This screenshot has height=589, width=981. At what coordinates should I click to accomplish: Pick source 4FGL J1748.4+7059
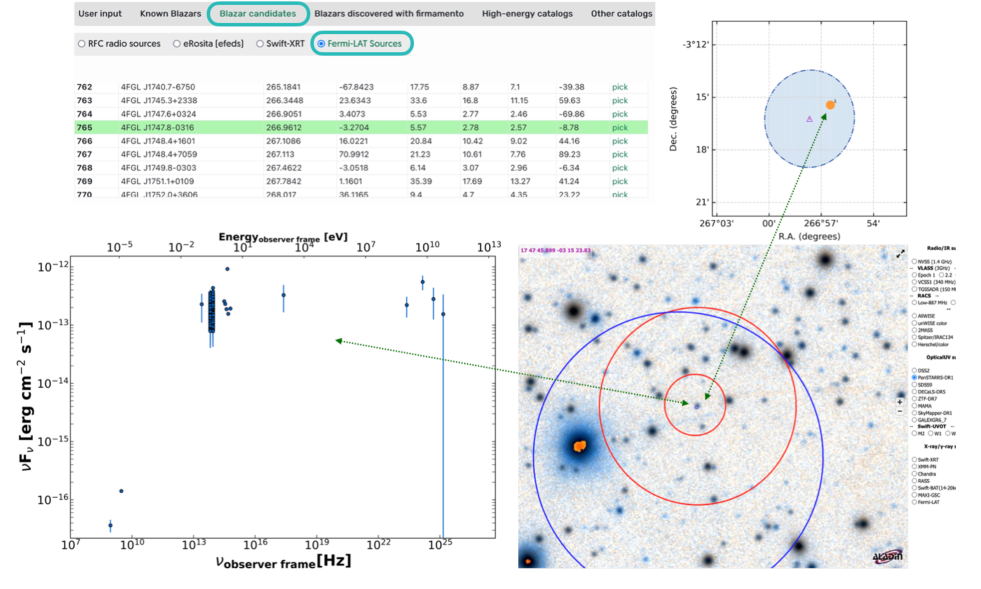(619, 155)
